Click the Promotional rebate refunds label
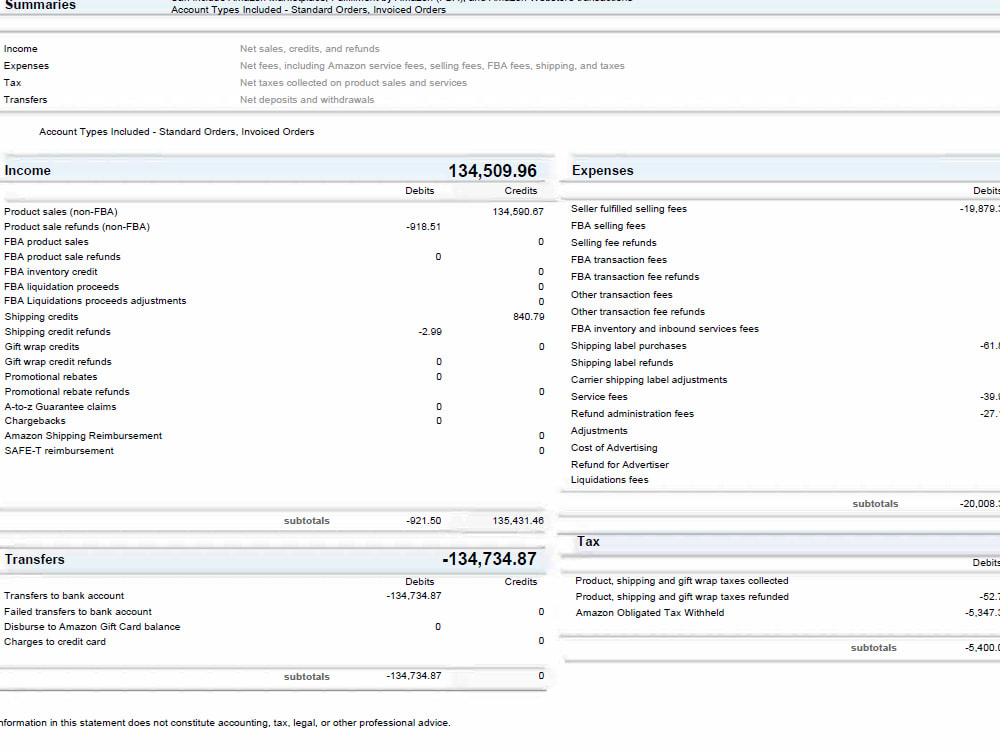The height and width of the screenshot is (750, 1000). [67, 392]
